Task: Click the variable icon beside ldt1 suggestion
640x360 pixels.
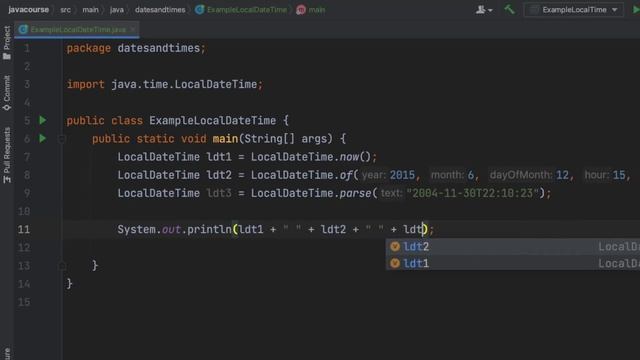Action: pyautogui.click(x=395, y=263)
